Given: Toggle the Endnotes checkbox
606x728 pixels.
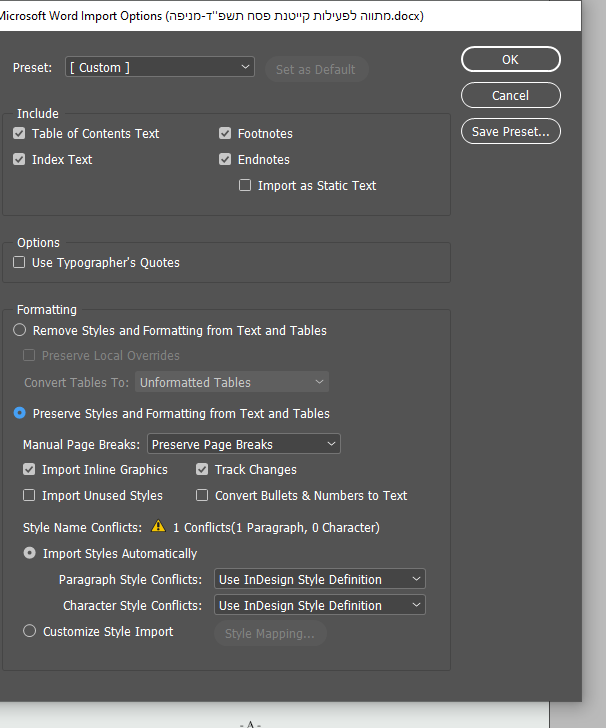Looking at the screenshot, I should (225, 159).
